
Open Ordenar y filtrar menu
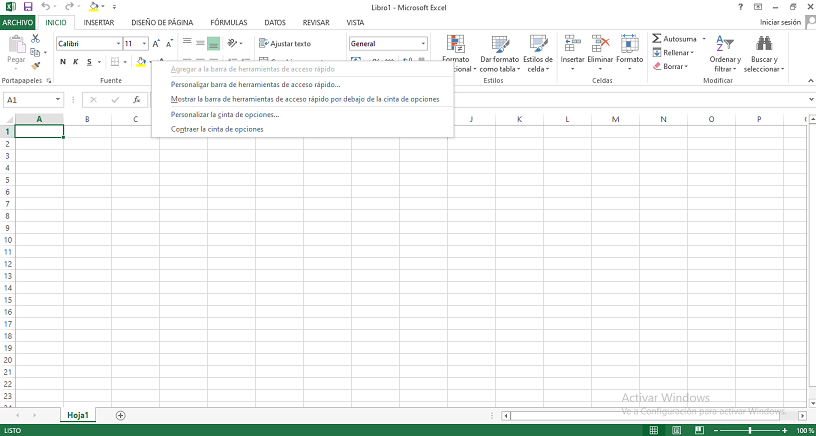[725, 54]
